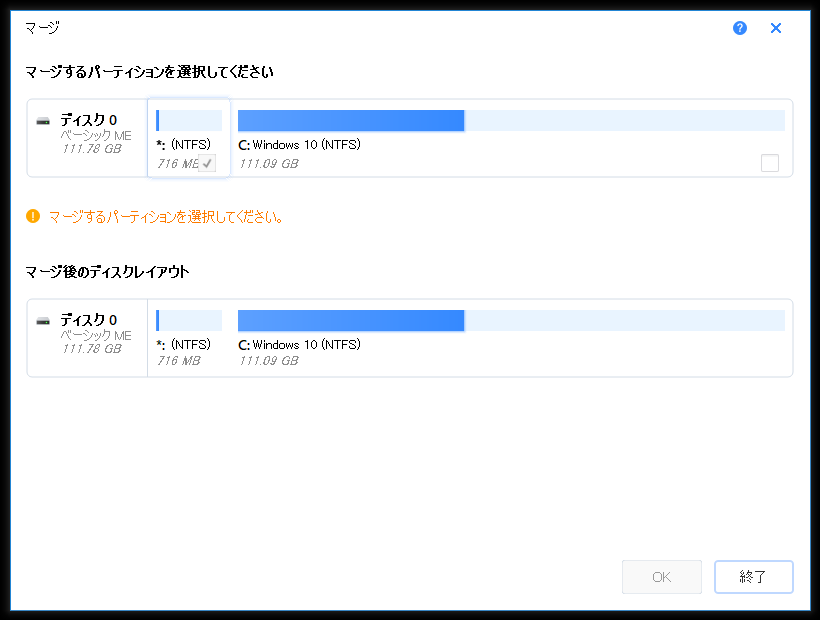
Task: Click the マージ dialog title text
Action: click(42, 28)
